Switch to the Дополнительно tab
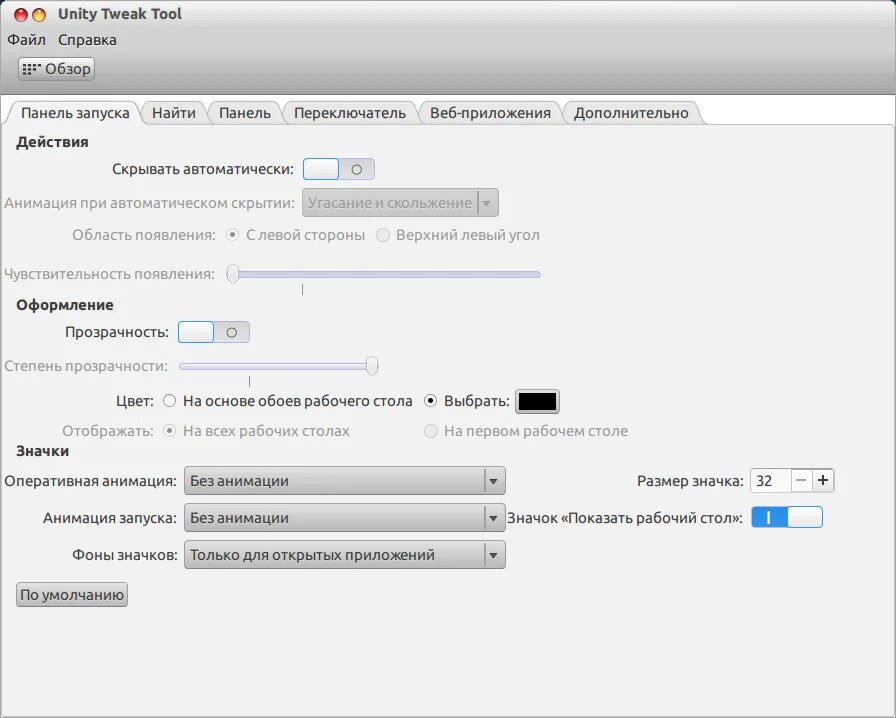This screenshot has width=896, height=718. (631, 113)
